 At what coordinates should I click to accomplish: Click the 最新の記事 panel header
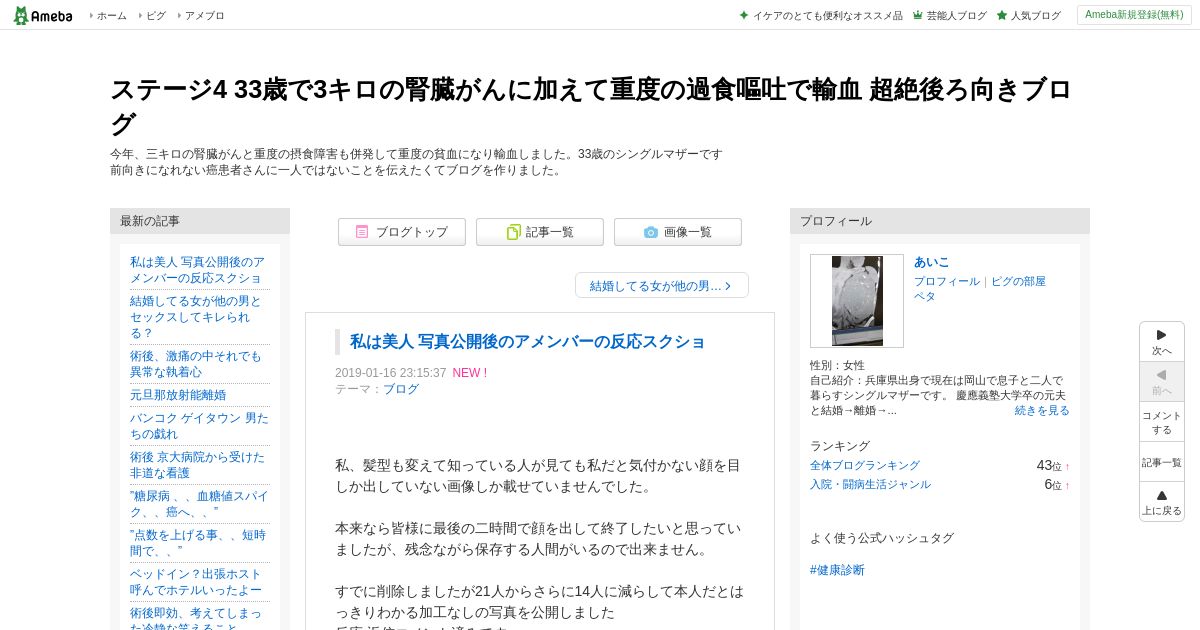click(200, 221)
